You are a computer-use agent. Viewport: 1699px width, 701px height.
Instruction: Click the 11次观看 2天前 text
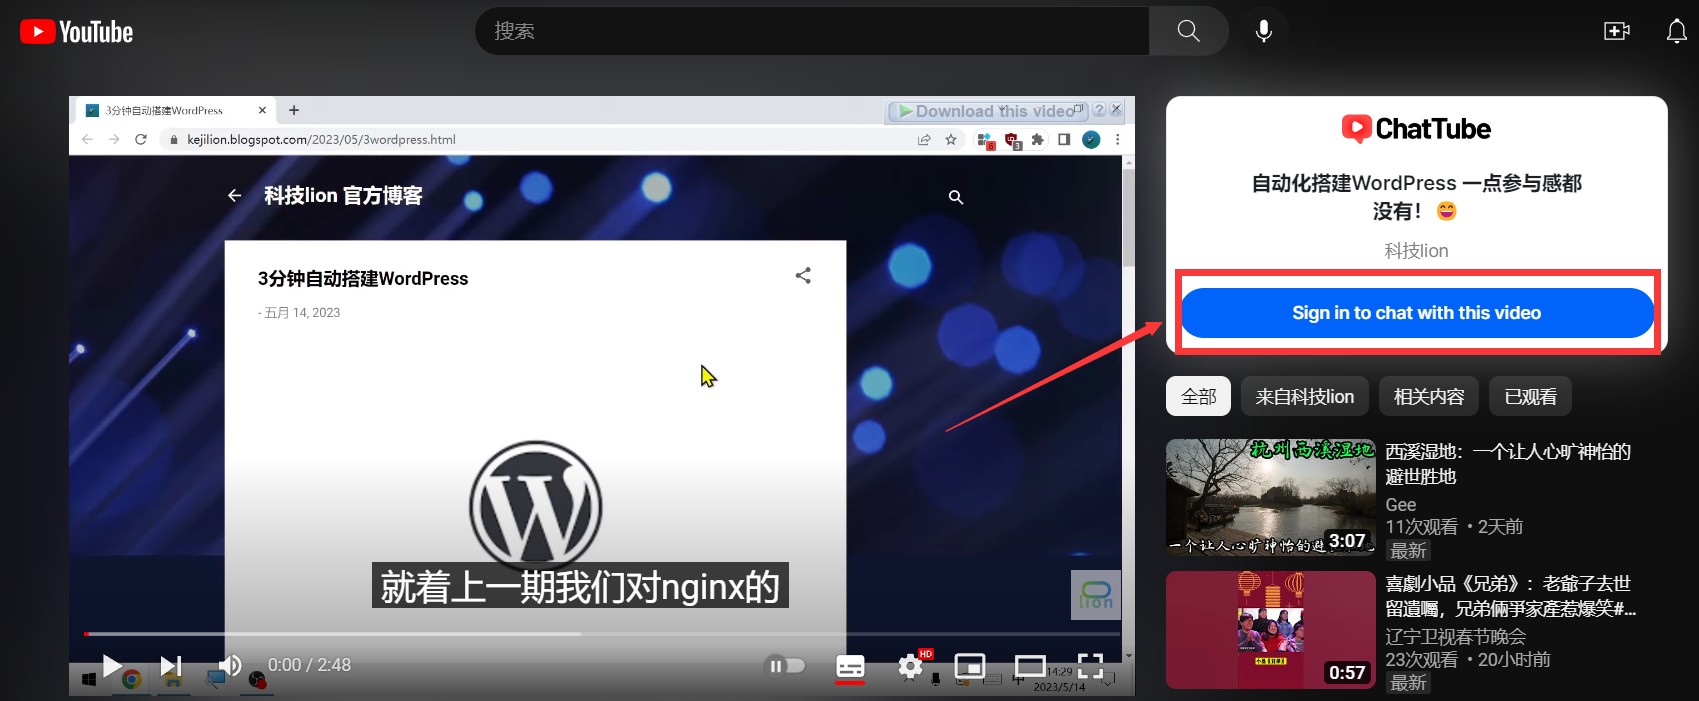pos(1454,527)
